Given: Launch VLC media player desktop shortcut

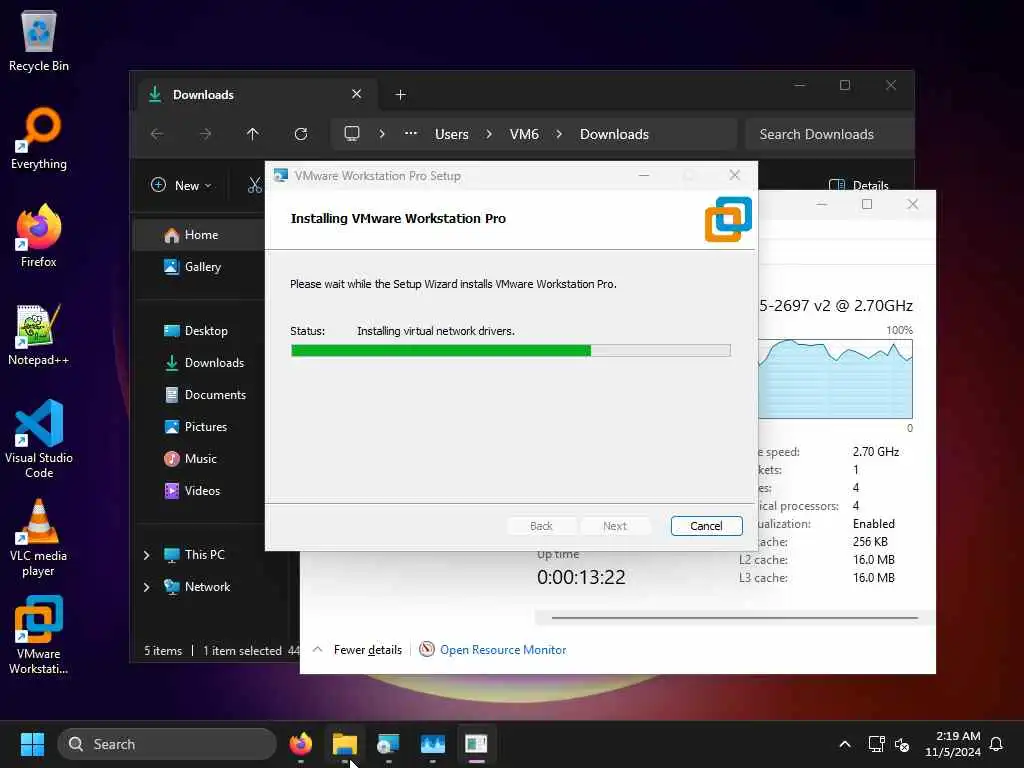Looking at the screenshot, I should pyautogui.click(x=39, y=538).
